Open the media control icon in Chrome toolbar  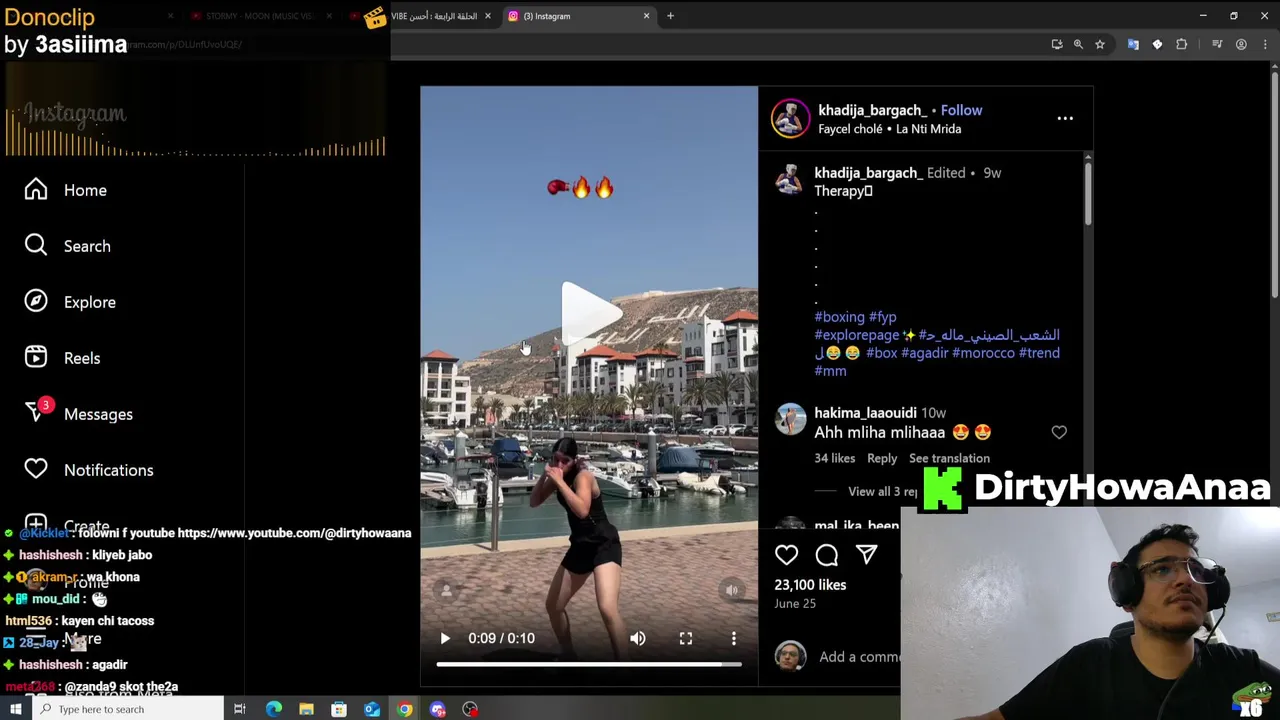(x=1217, y=44)
